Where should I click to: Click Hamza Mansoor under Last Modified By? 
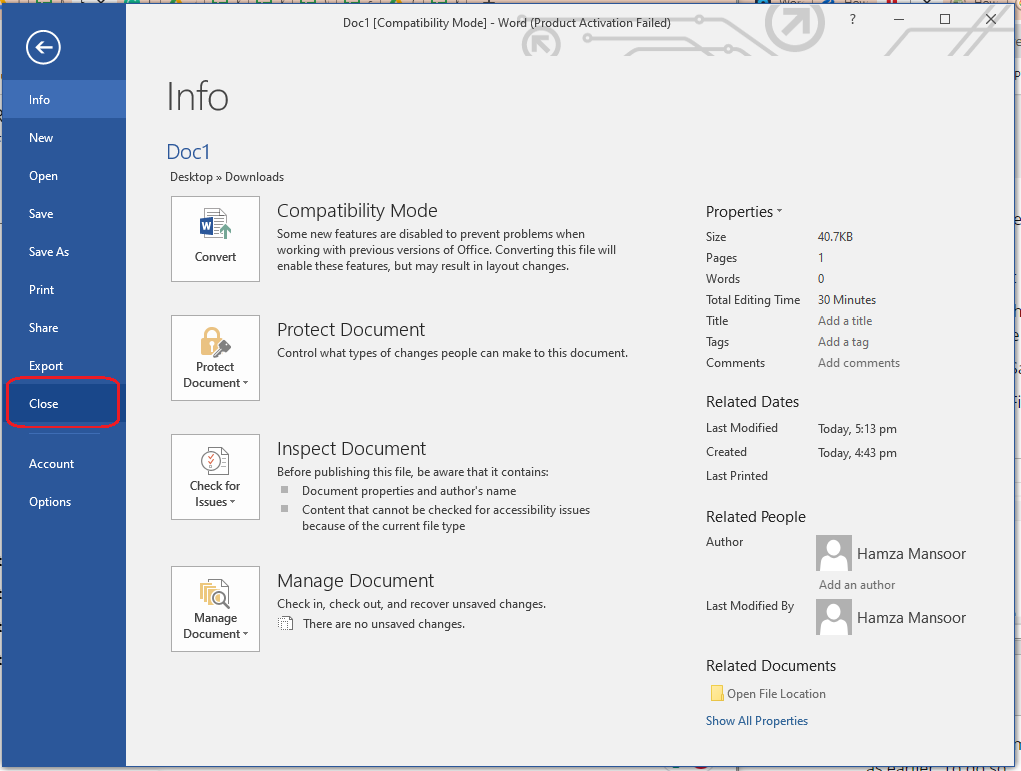click(911, 617)
